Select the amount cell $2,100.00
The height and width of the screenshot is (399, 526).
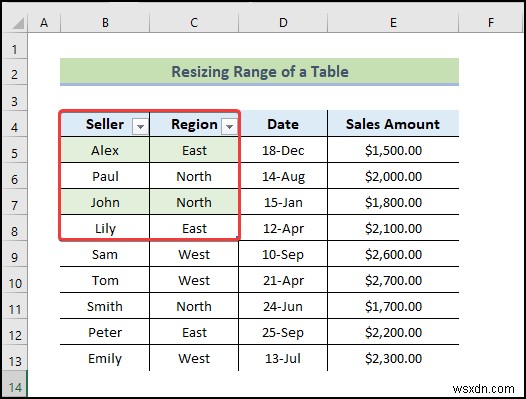(393, 228)
